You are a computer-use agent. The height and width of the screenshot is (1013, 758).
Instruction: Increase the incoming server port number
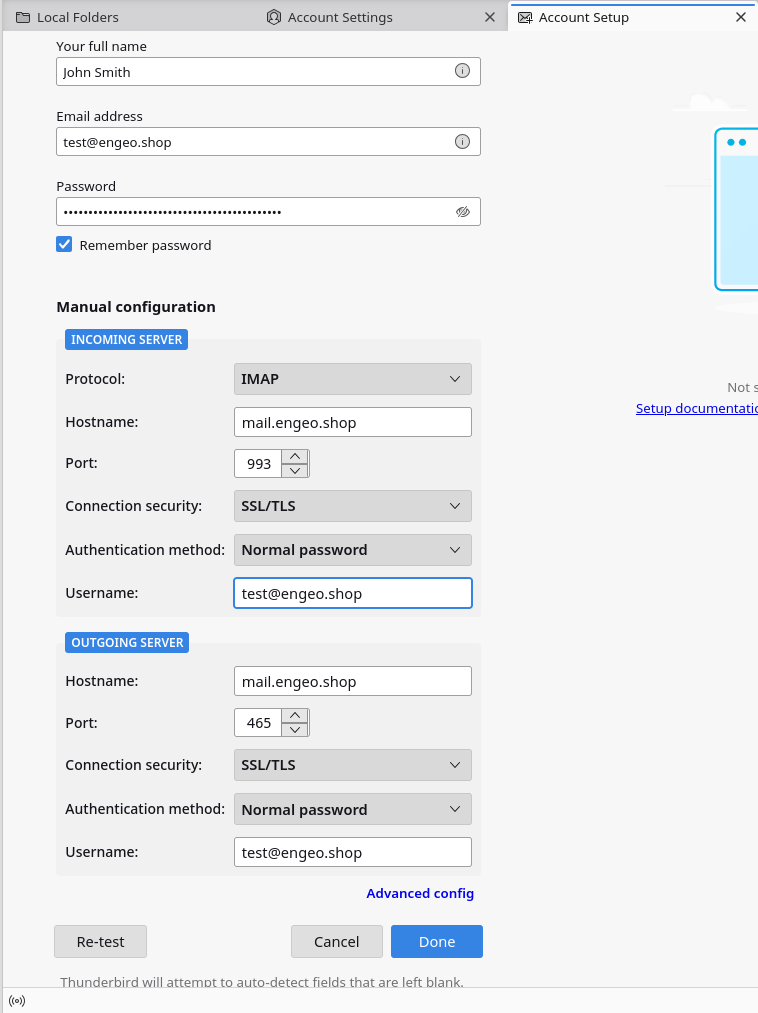pos(295,457)
